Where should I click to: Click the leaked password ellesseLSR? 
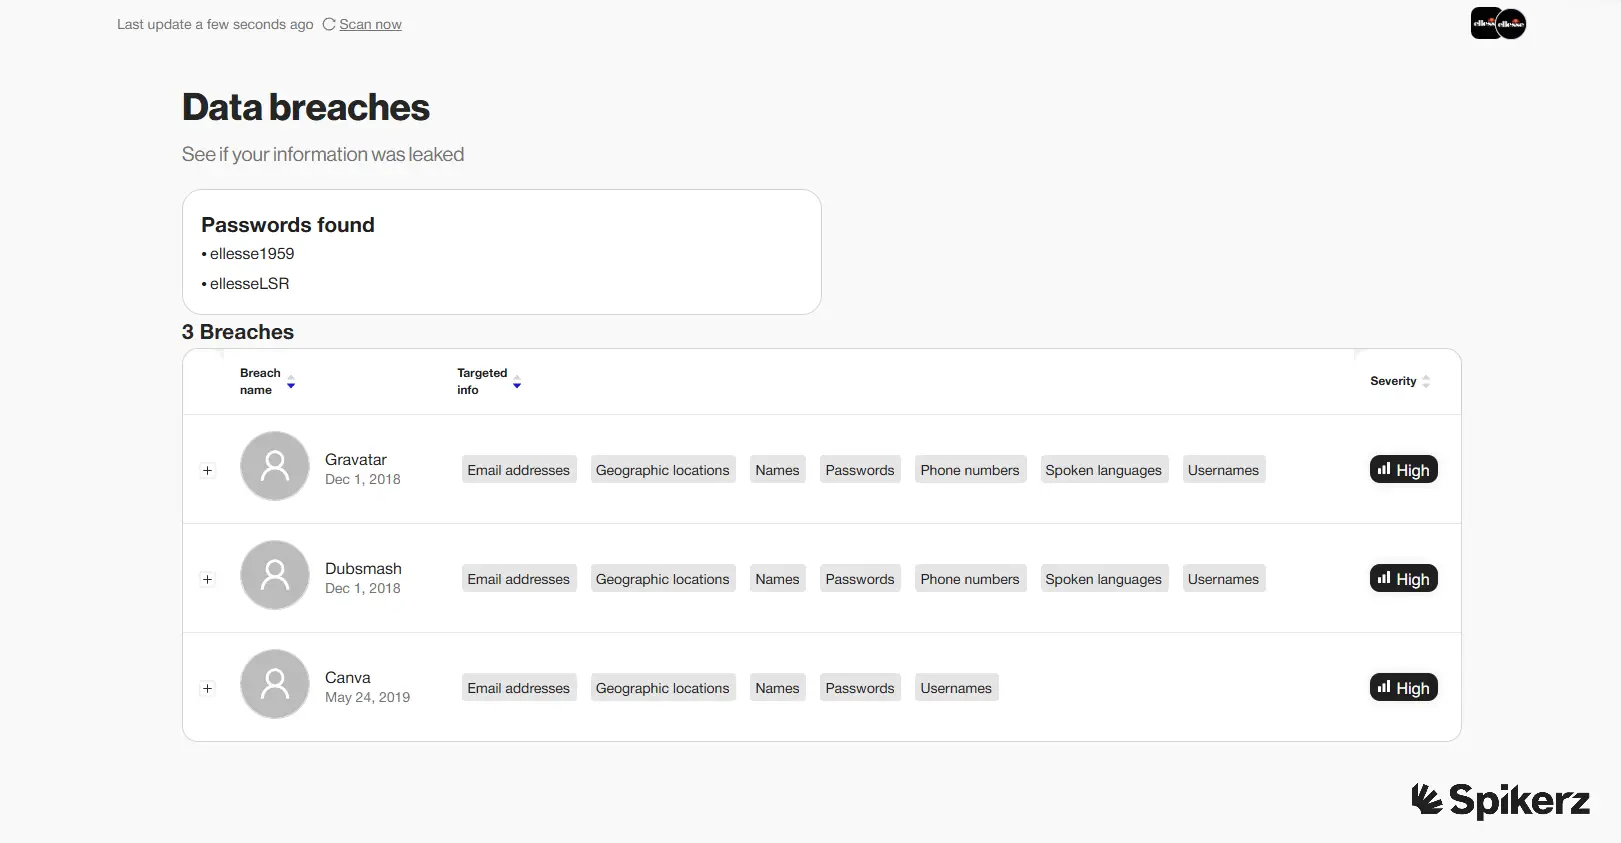[250, 284]
